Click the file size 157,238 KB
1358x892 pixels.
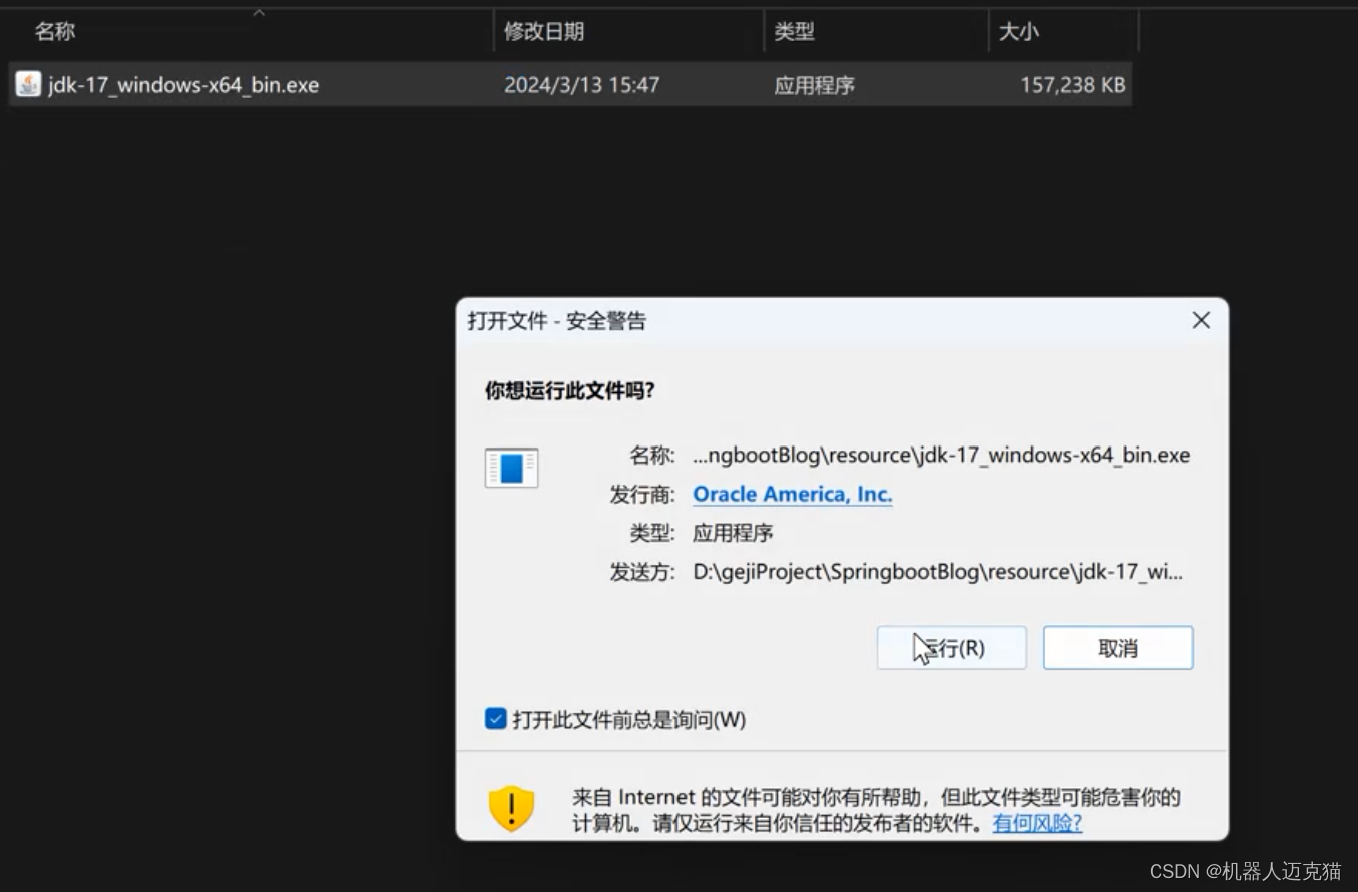click(1072, 85)
